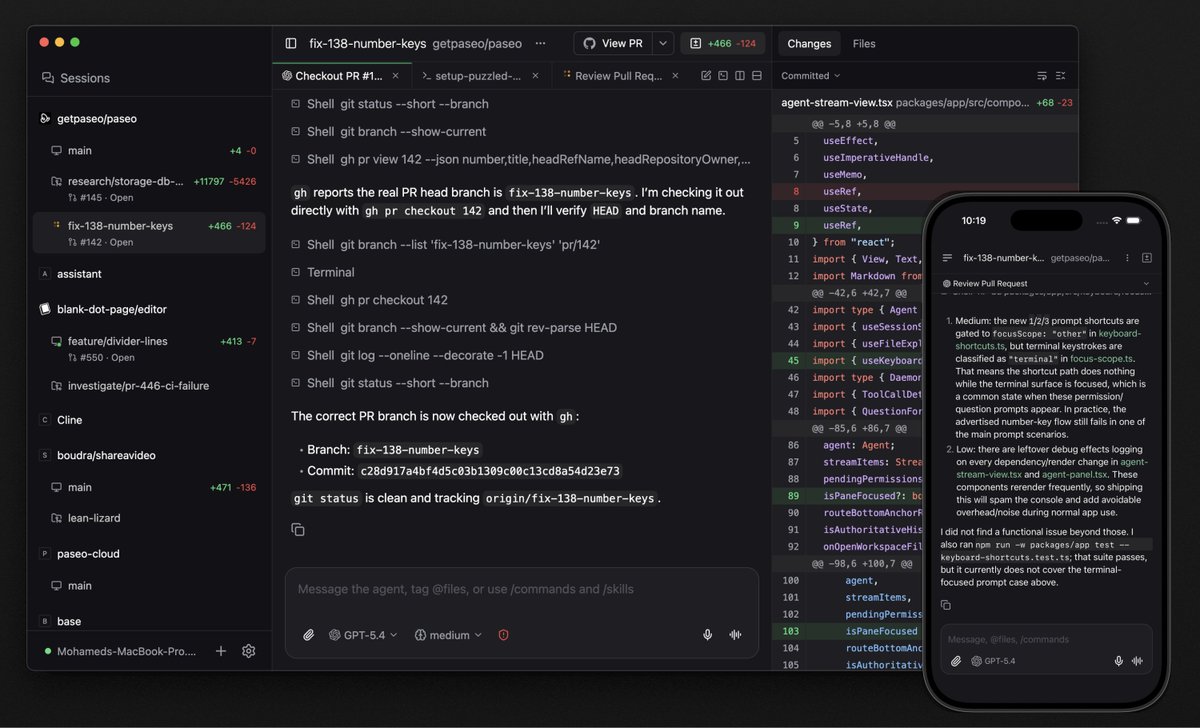
Task: Click the microphone dictation icon in desktop composer
Action: click(707, 635)
